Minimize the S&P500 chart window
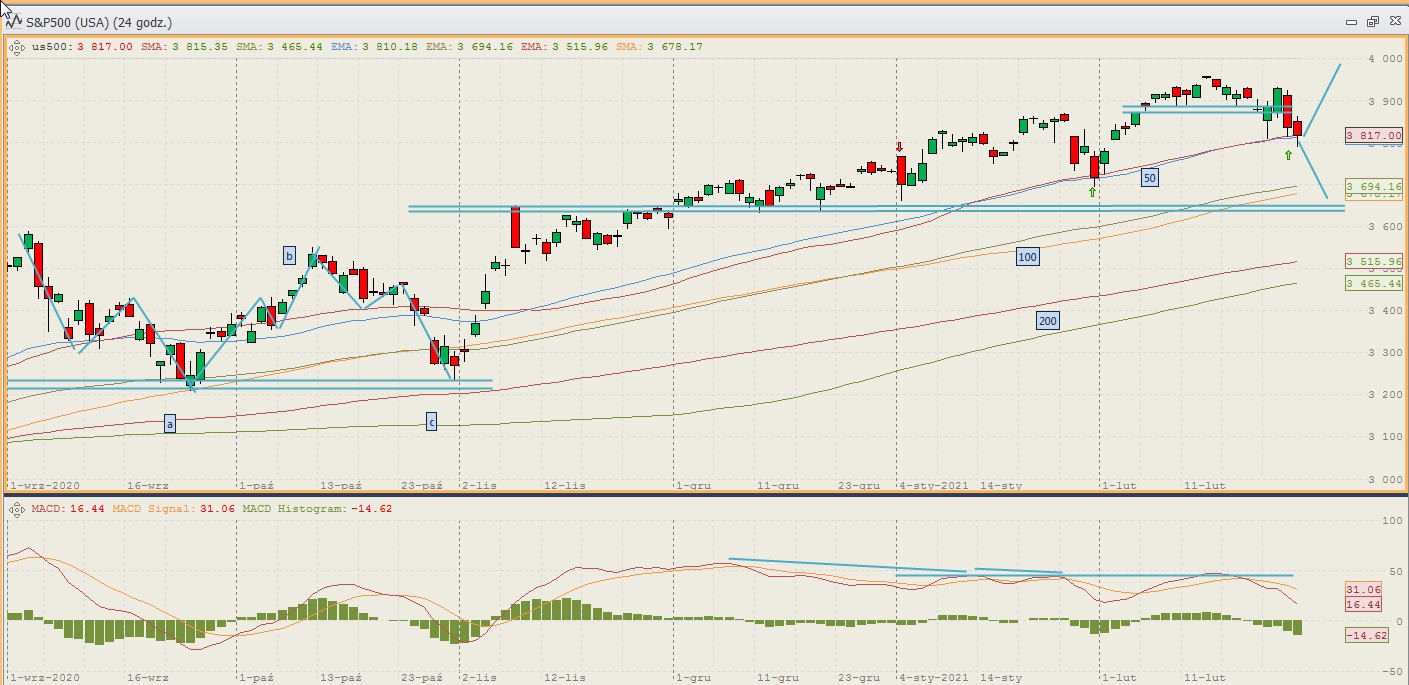 (x=1352, y=21)
